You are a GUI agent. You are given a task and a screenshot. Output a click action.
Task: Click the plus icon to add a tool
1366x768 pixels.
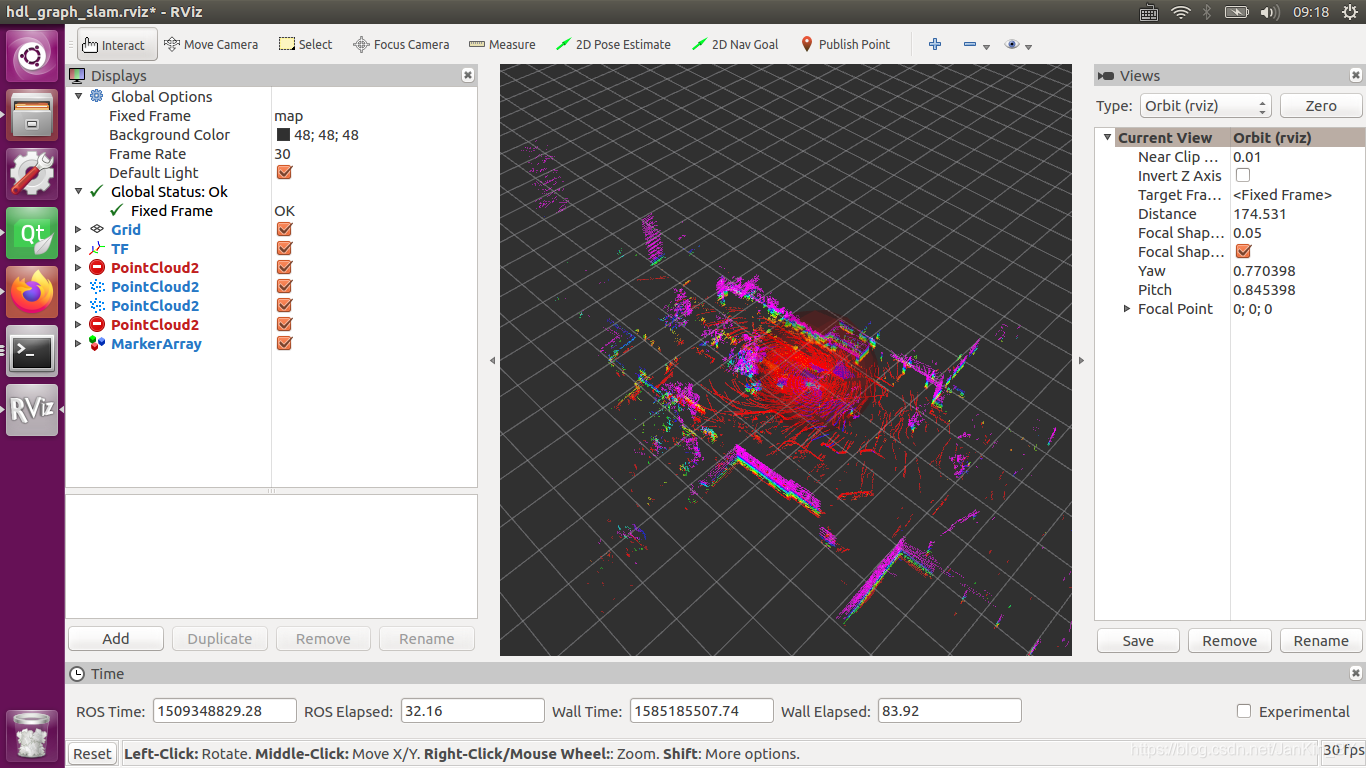(x=934, y=44)
